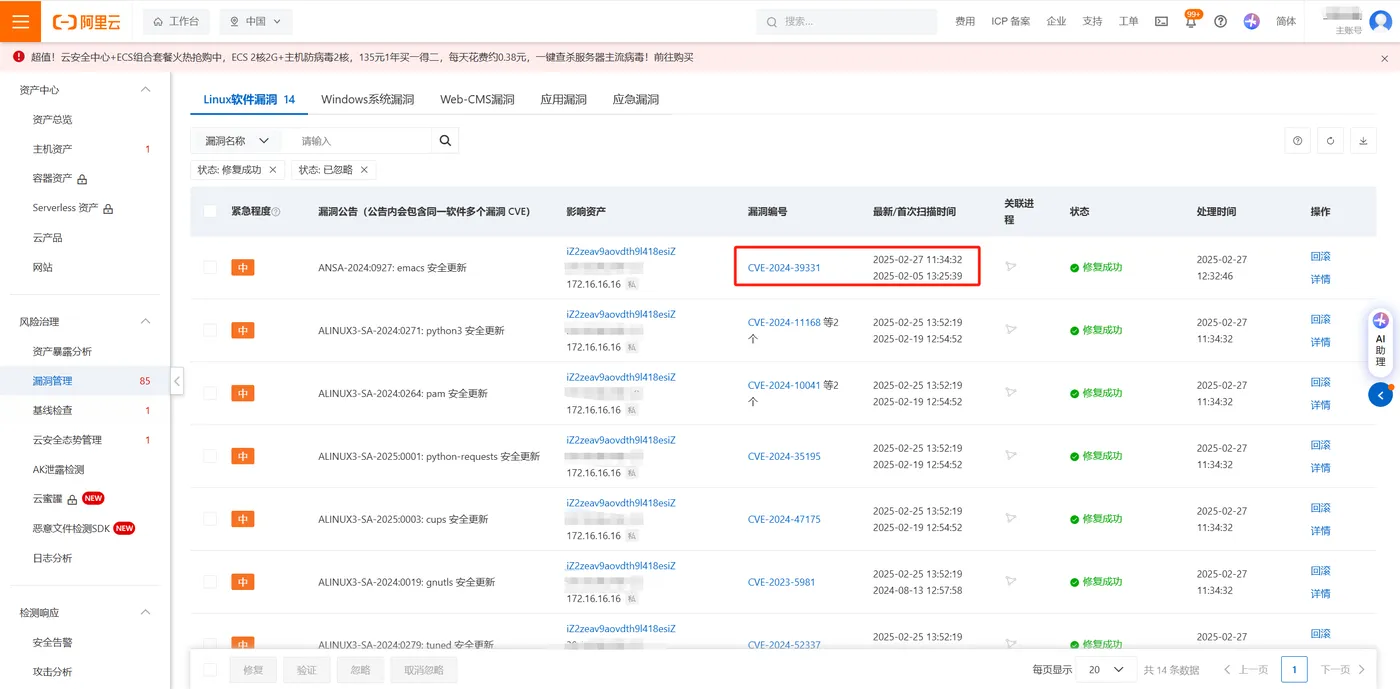Click 详情 for the python3 row

1320,342
